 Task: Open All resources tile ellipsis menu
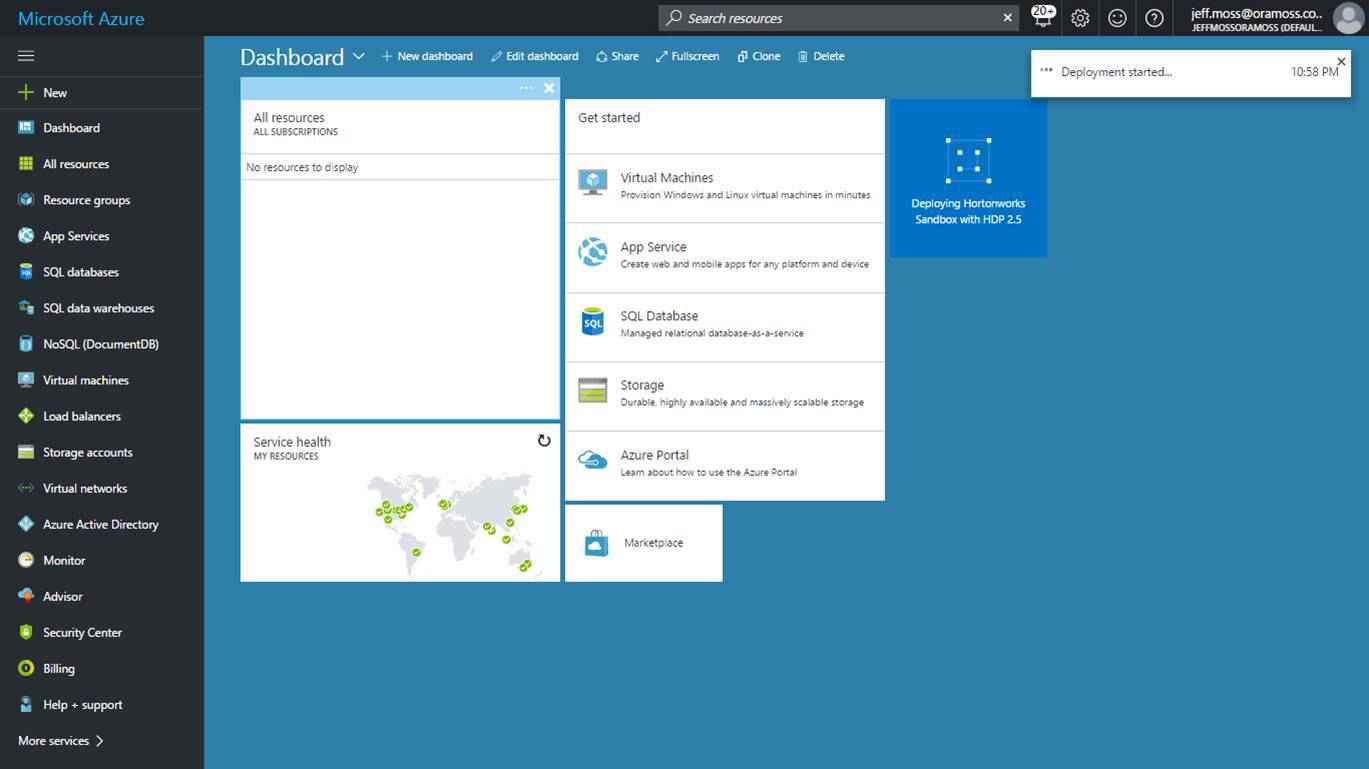(x=526, y=88)
